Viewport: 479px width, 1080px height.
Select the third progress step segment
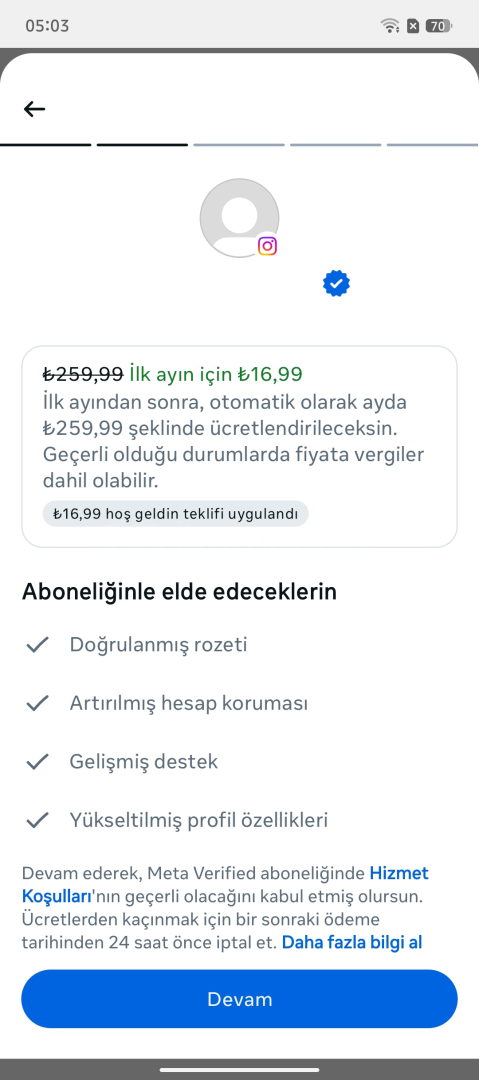[239, 145]
